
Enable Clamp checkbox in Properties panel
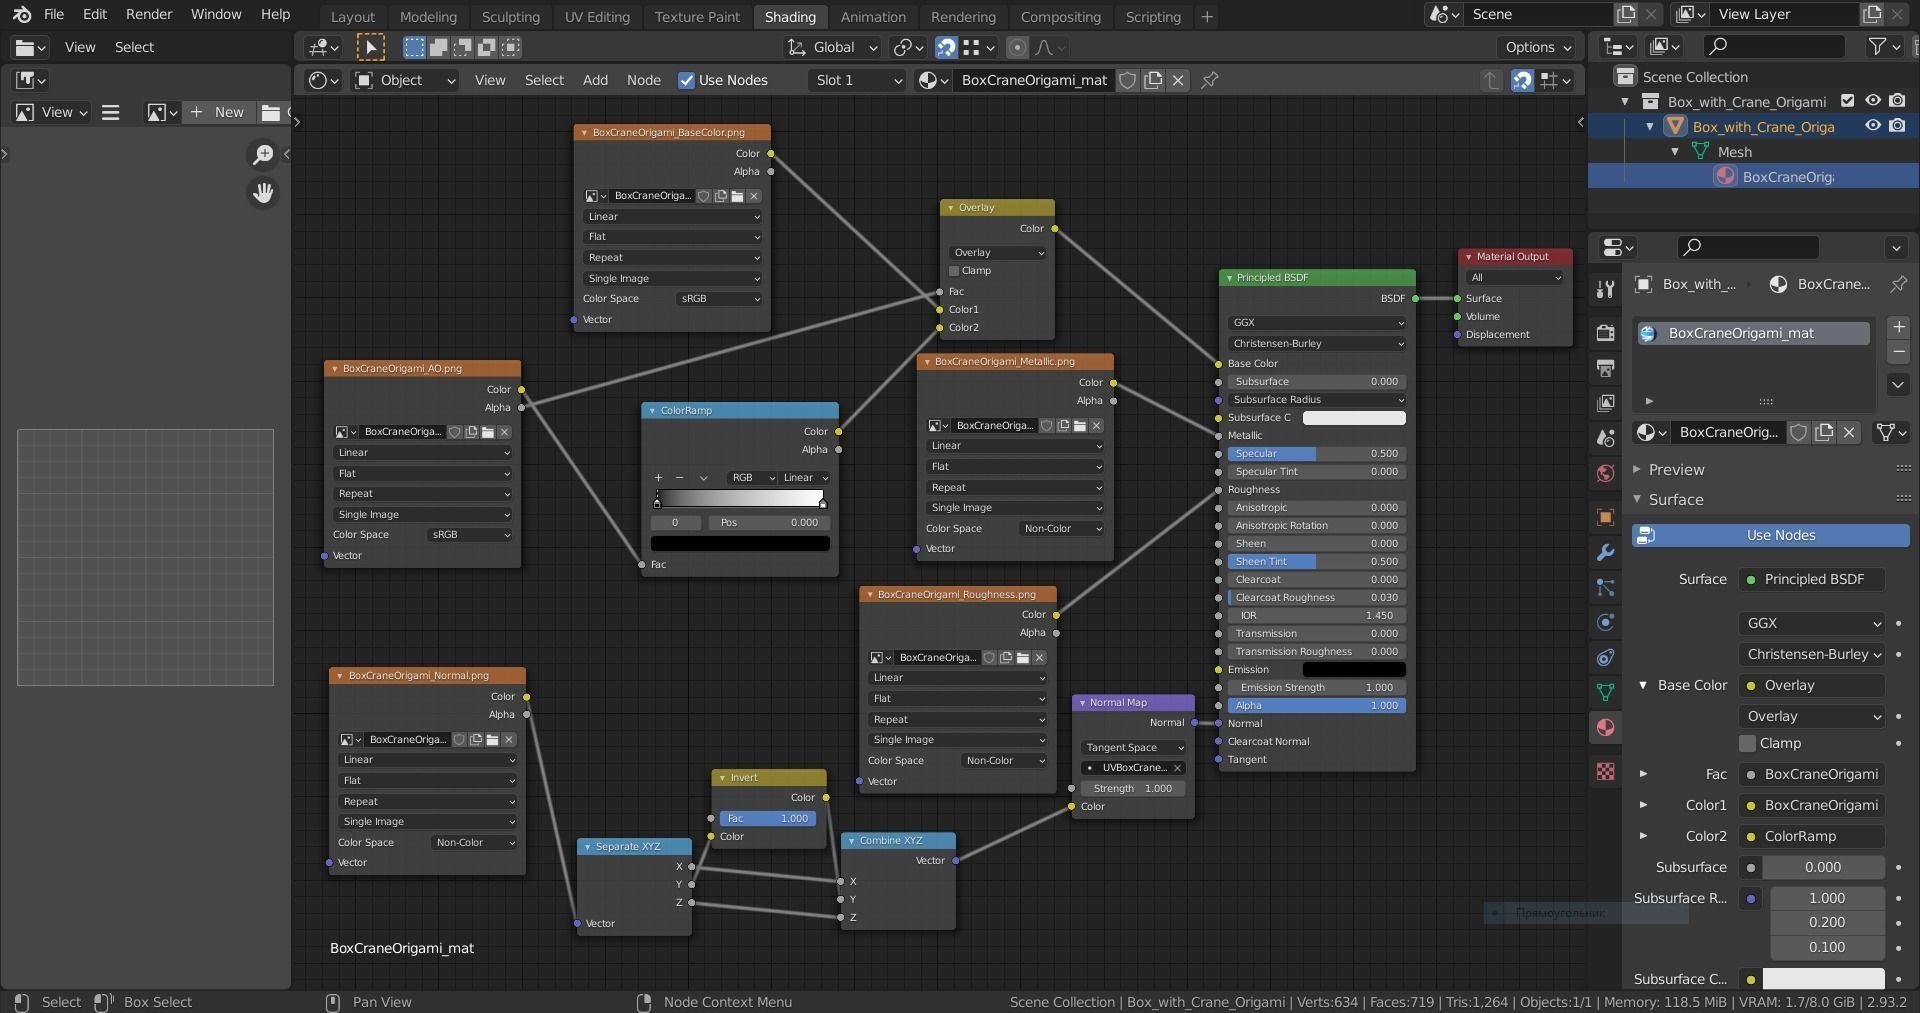point(1747,743)
